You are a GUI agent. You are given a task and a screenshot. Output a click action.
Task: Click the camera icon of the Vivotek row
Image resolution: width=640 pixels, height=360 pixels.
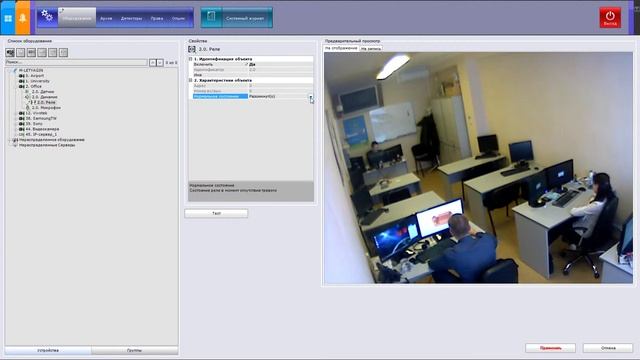(22, 113)
